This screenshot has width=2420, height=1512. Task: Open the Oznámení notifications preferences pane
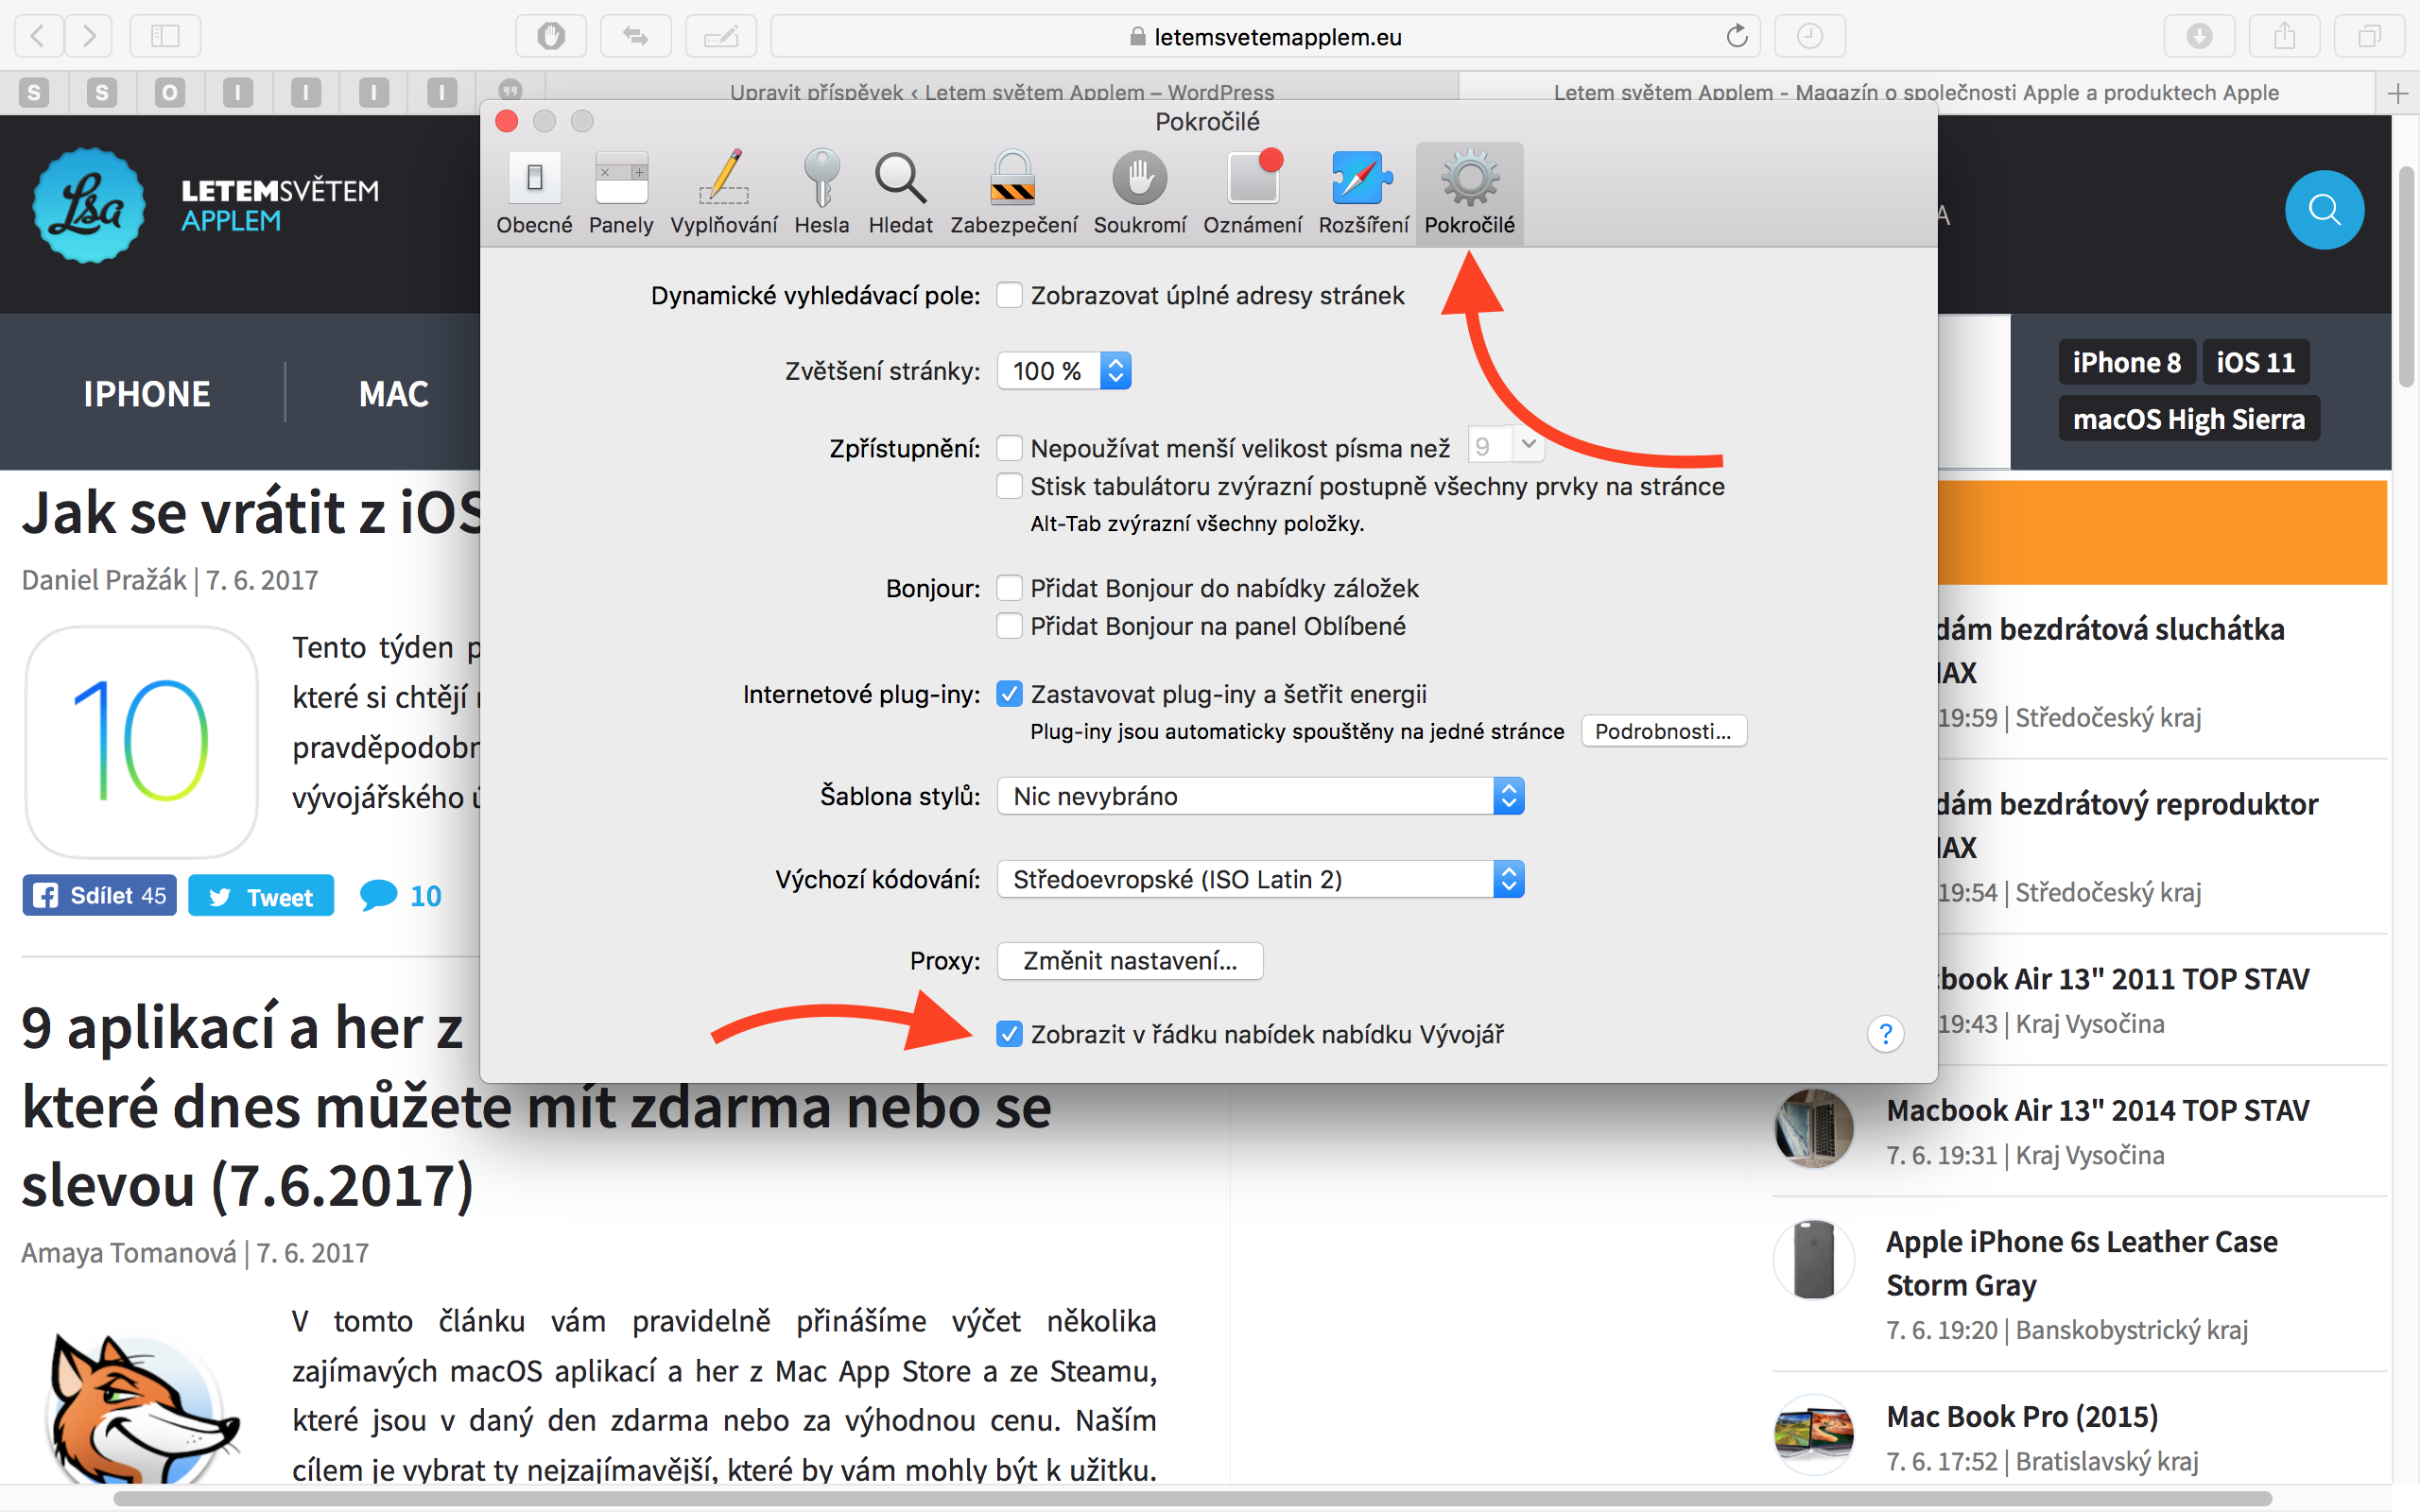tap(1252, 192)
